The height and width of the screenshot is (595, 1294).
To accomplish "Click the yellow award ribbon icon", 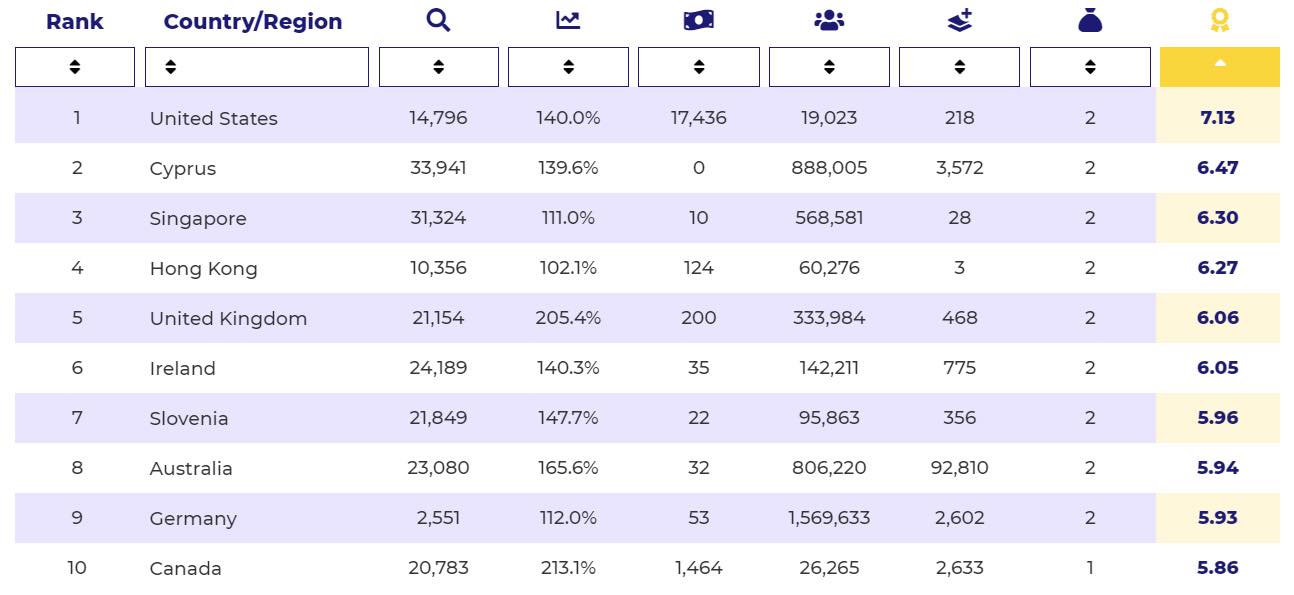I will [1219, 20].
